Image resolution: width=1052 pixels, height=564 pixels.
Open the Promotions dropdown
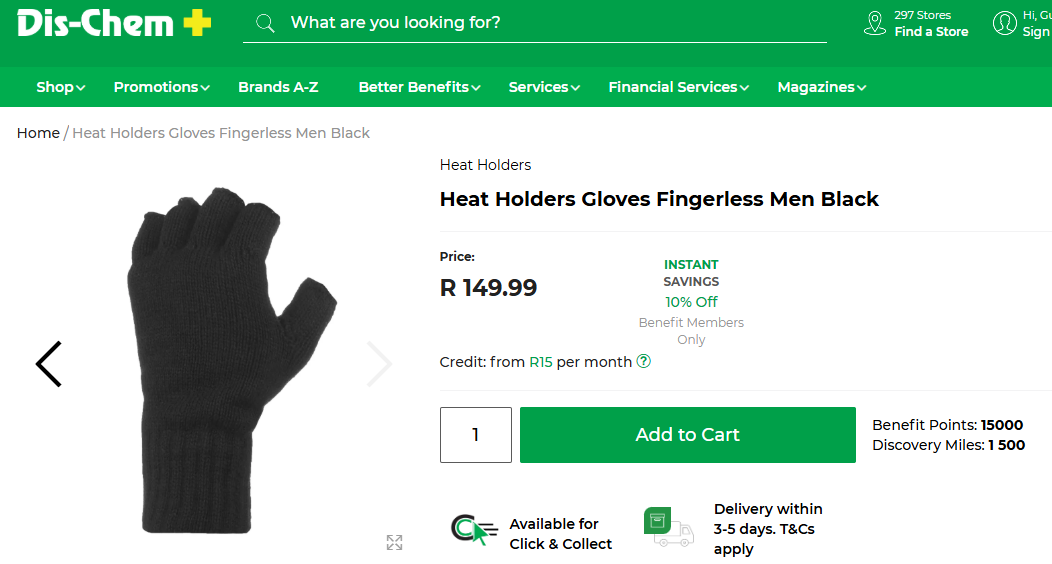tap(161, 87)
